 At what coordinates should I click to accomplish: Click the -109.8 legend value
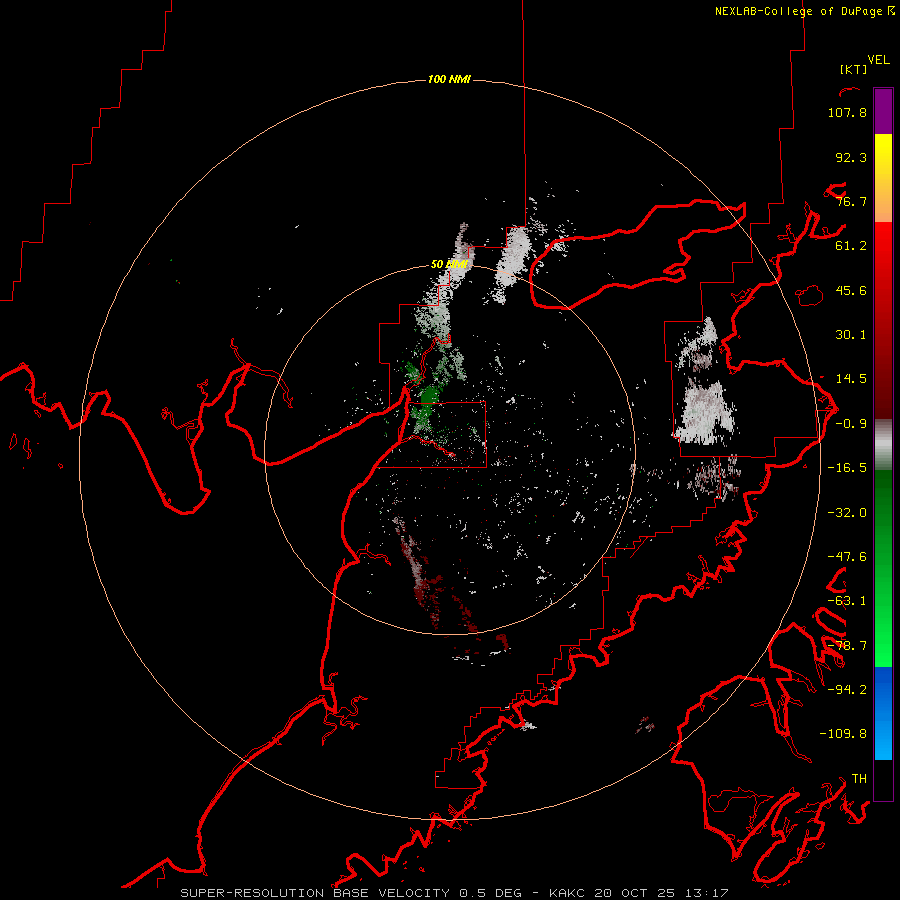(x=843, y=734)
